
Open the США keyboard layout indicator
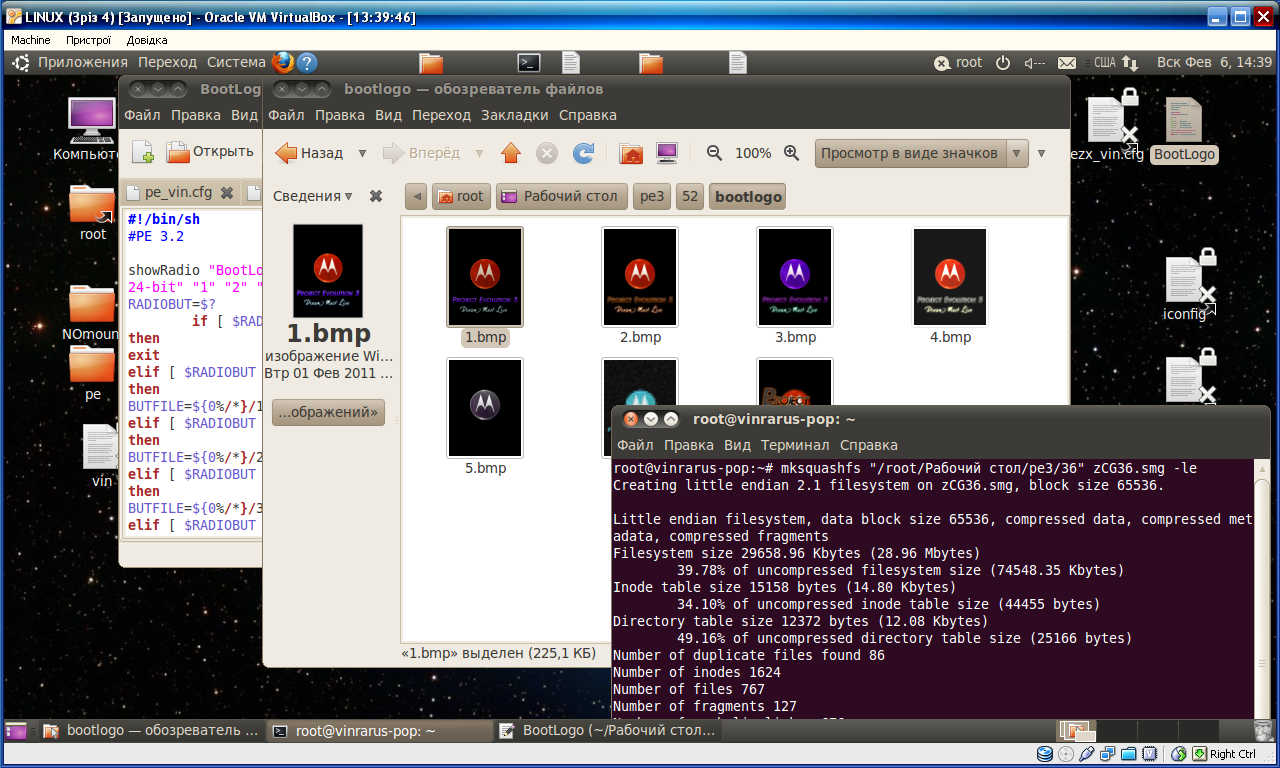[1104, 62]
